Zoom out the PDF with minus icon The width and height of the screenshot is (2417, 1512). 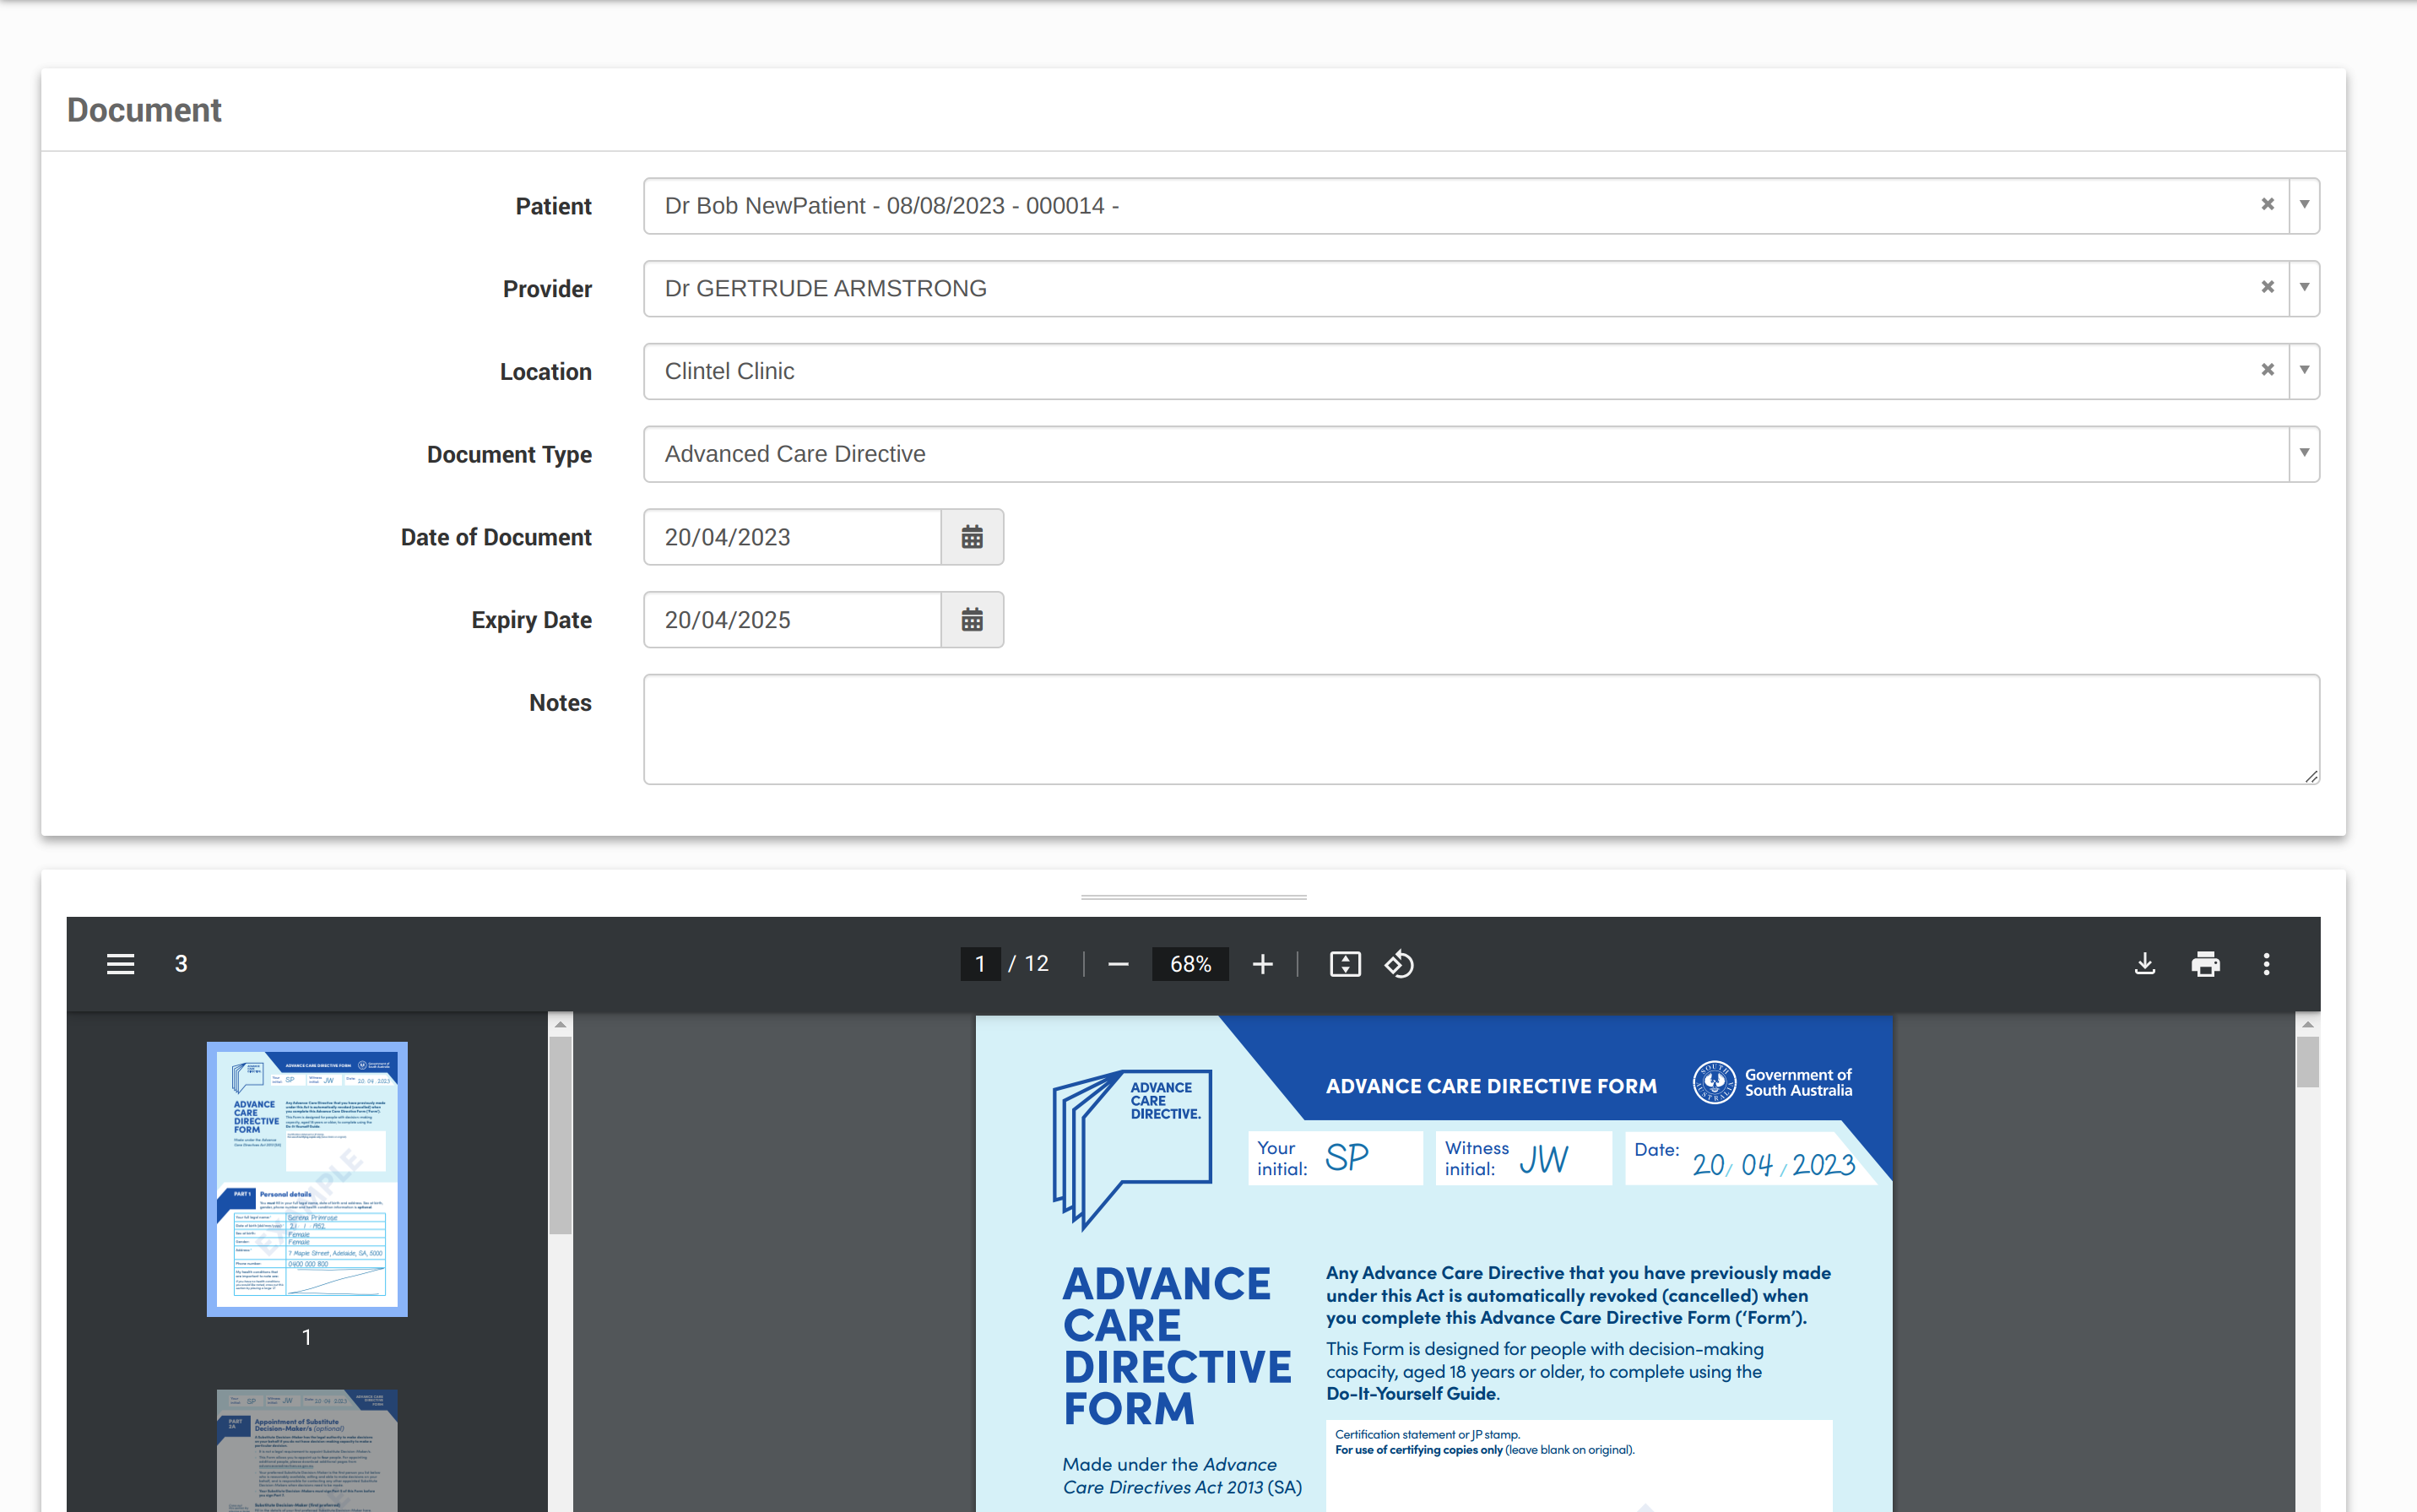click(x=1118, y=964)
